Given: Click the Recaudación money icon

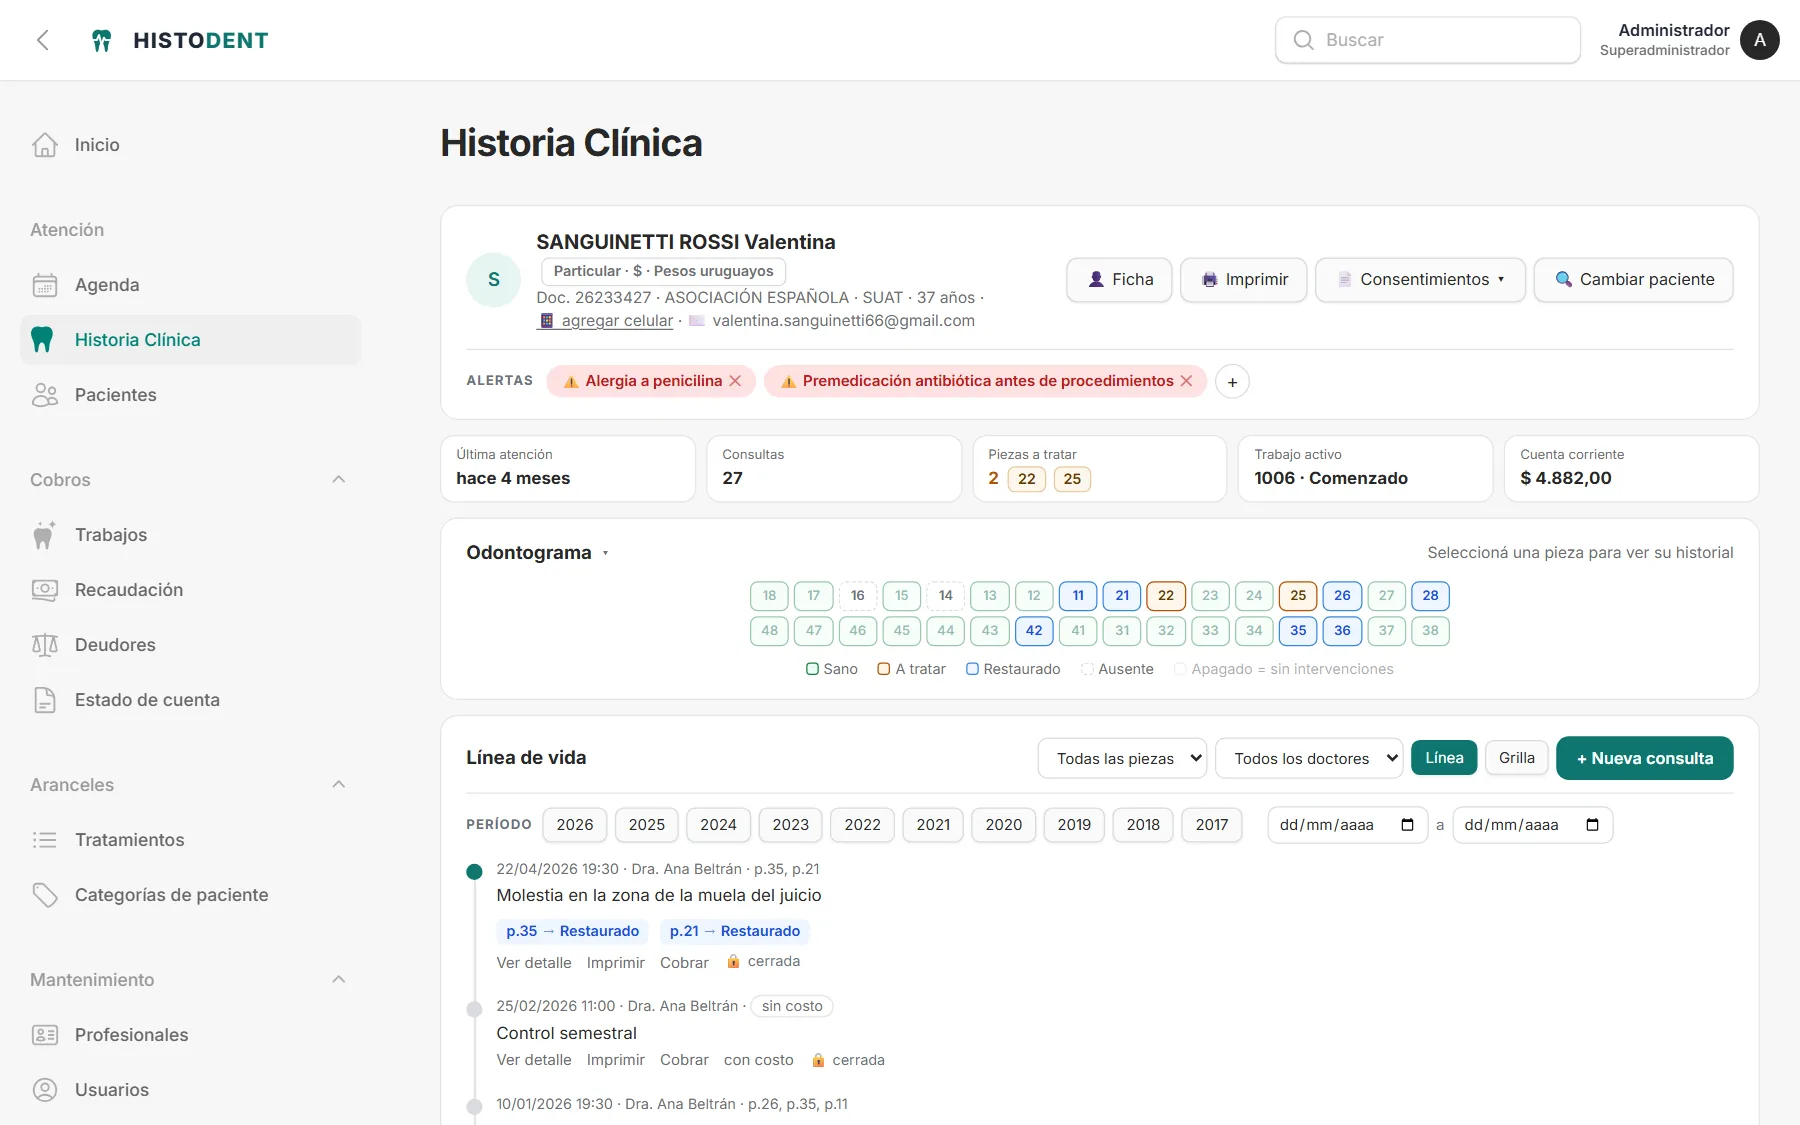Looking at the screenshot, I should [x=45, y=590].
